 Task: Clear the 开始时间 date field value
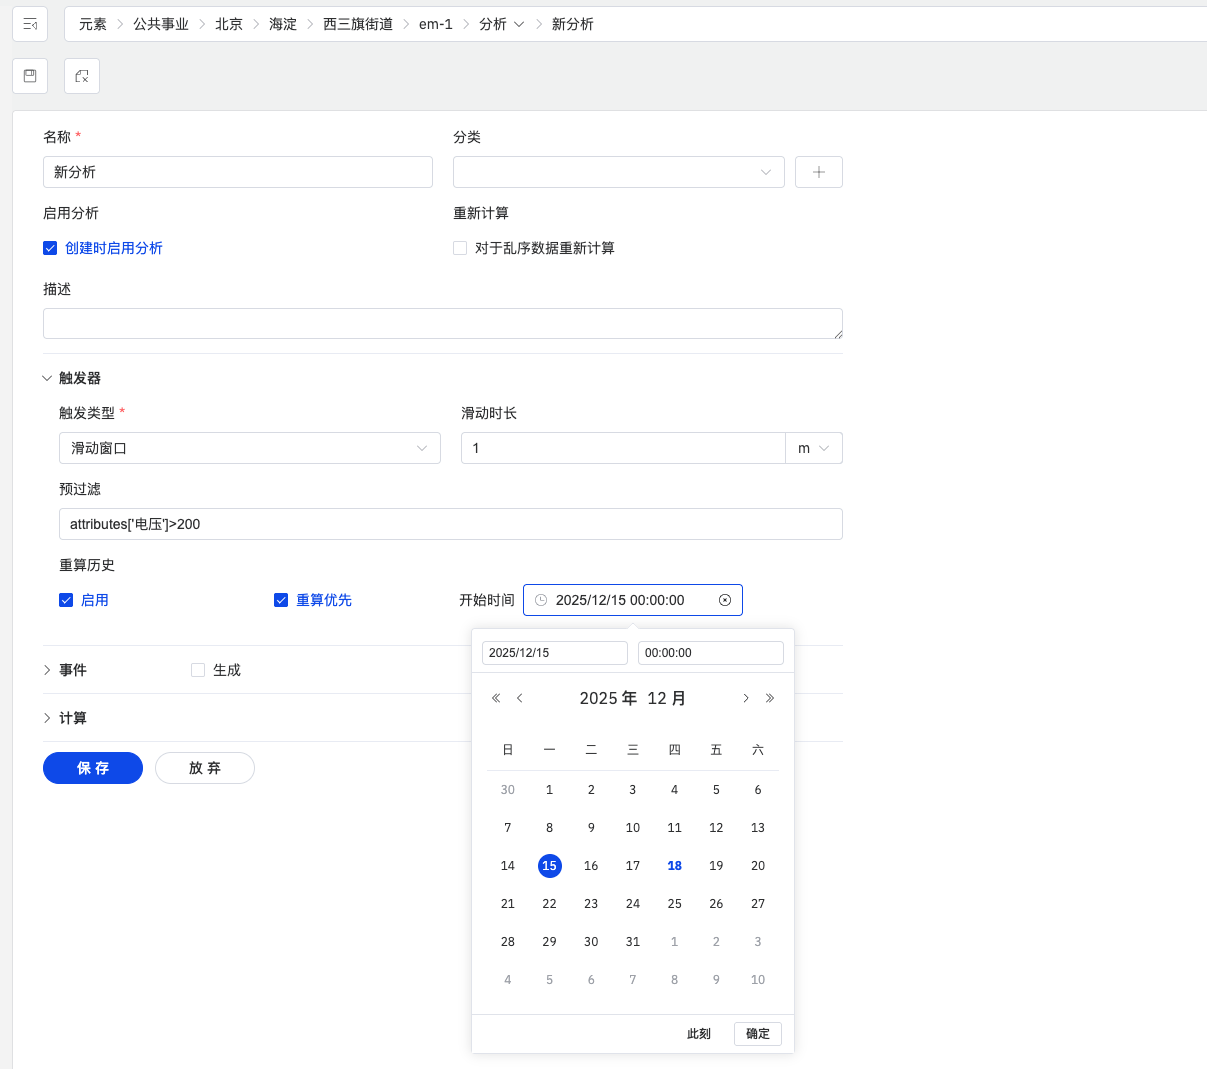tap(725, 600)
